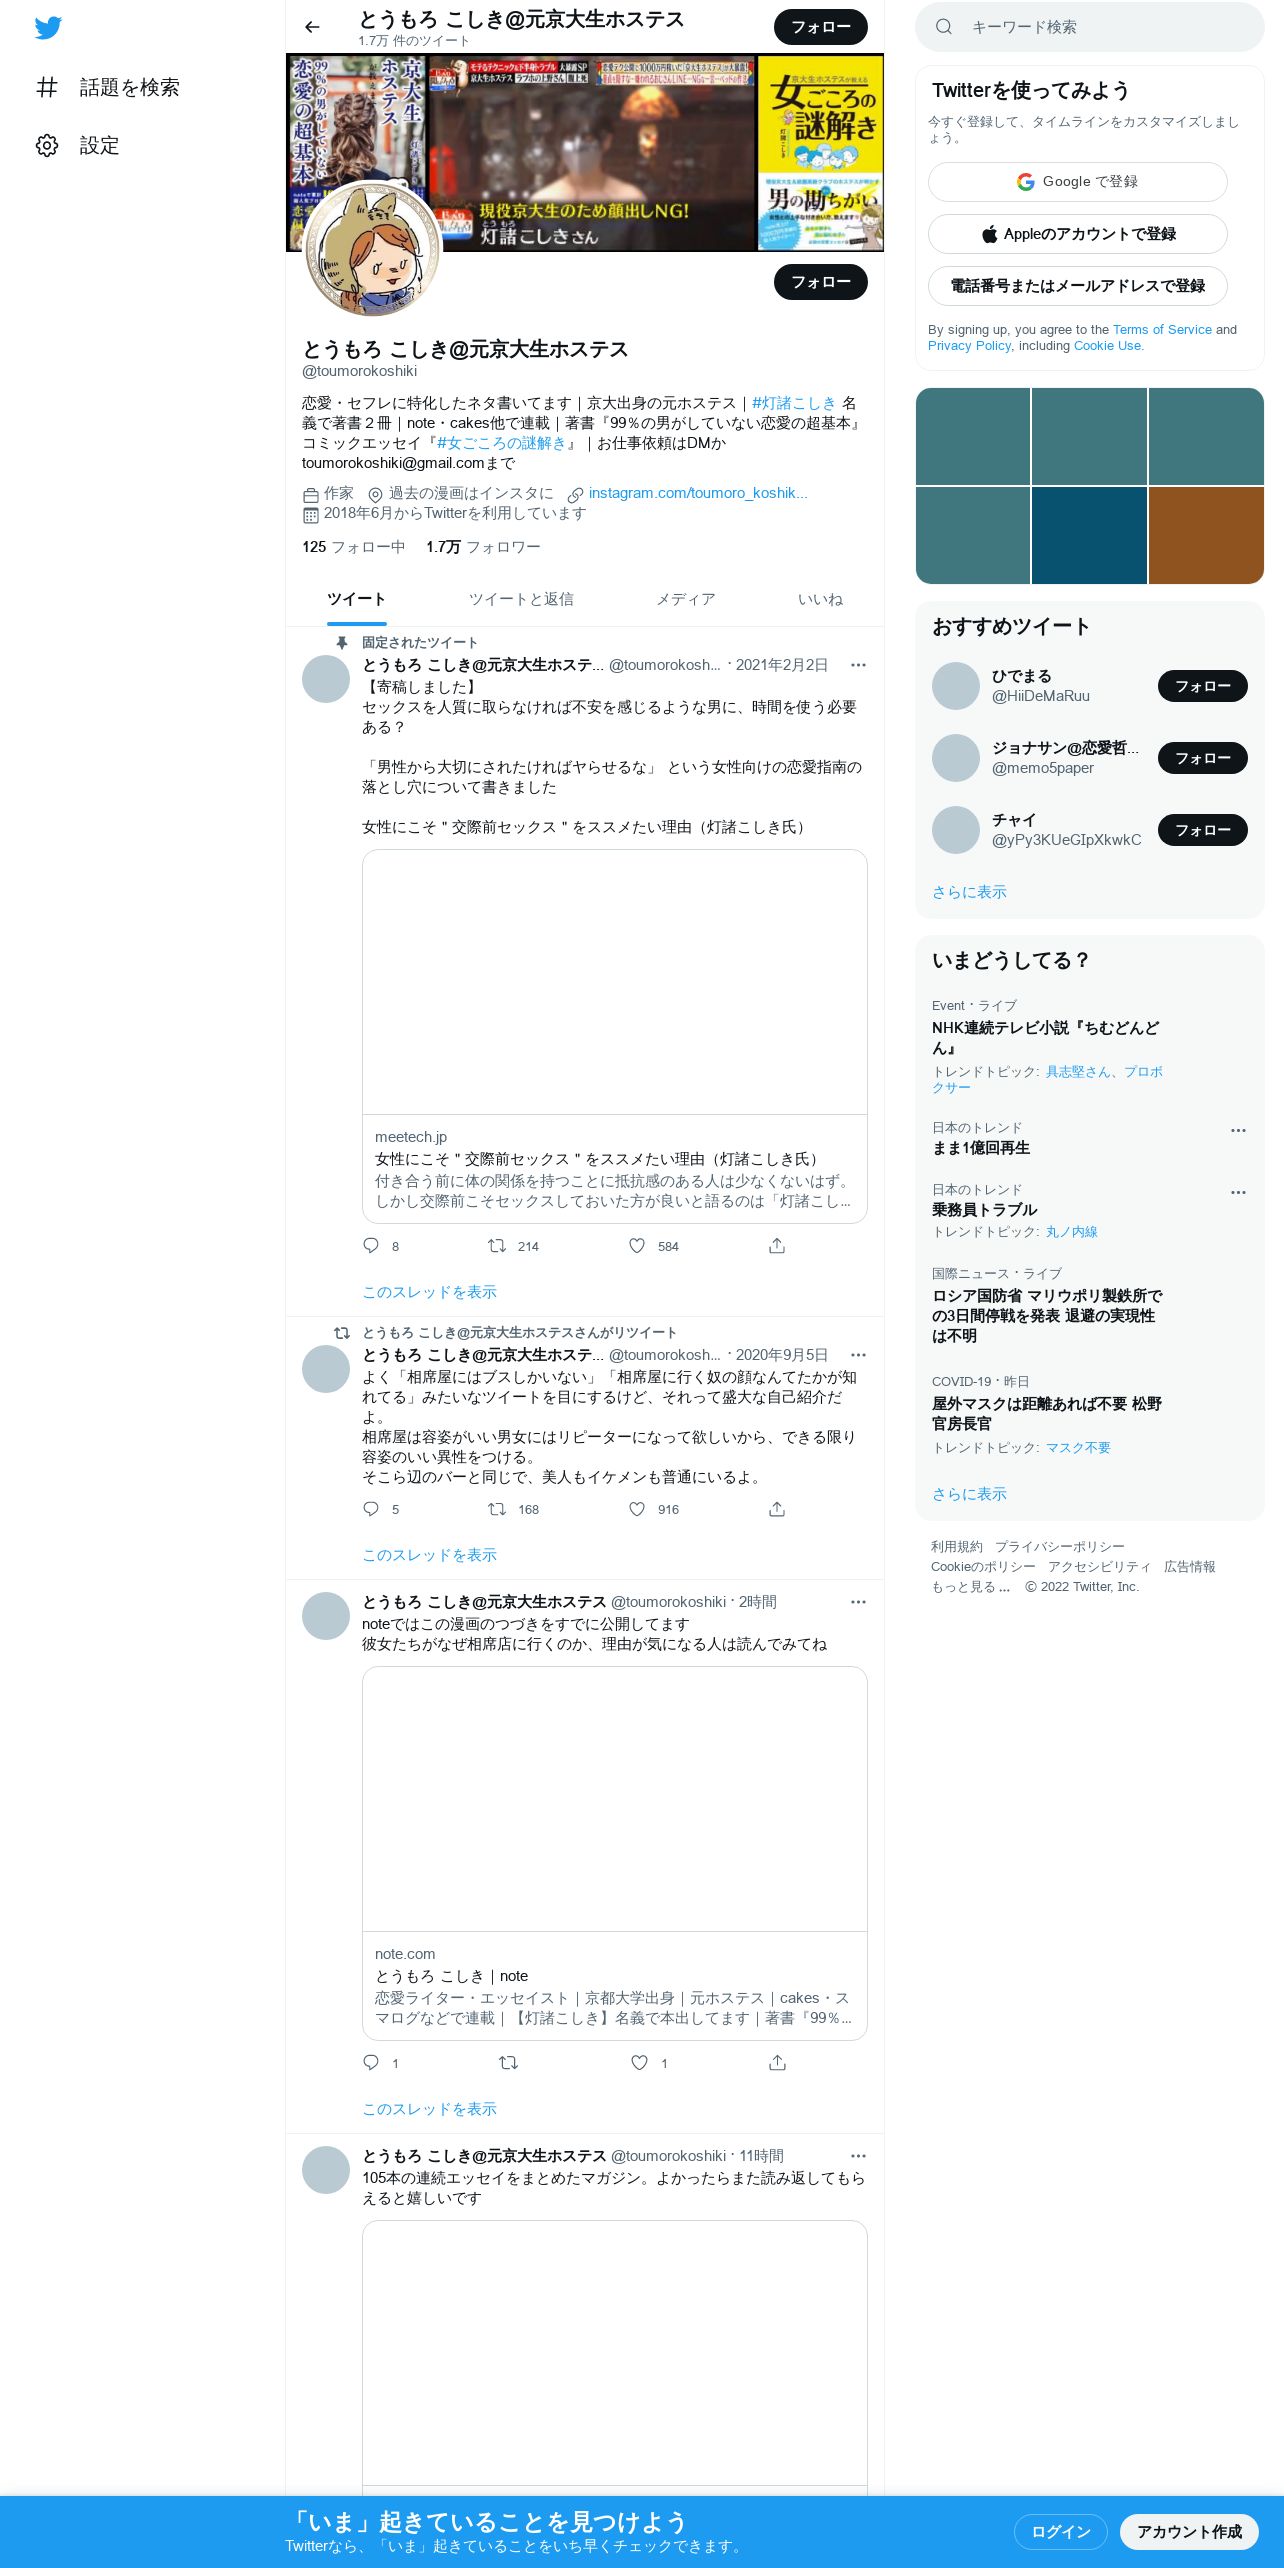Open the brown media thumbnail tile
Image resolution: width=1284 pixels, height=2568 pixels.
pyautogui.click(x=1206, y=535)
